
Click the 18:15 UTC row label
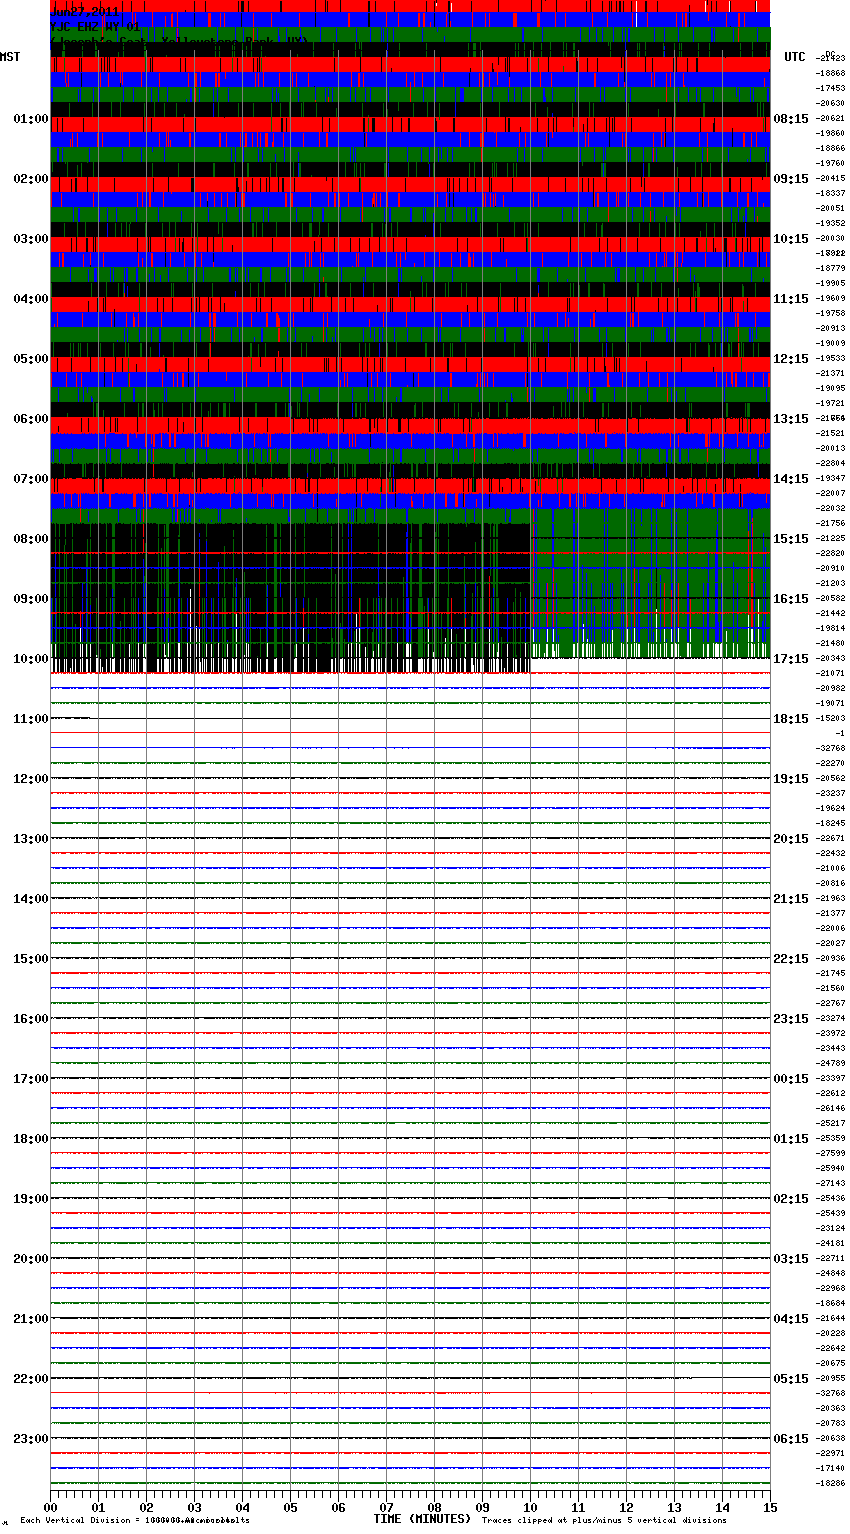pos(791,719)
